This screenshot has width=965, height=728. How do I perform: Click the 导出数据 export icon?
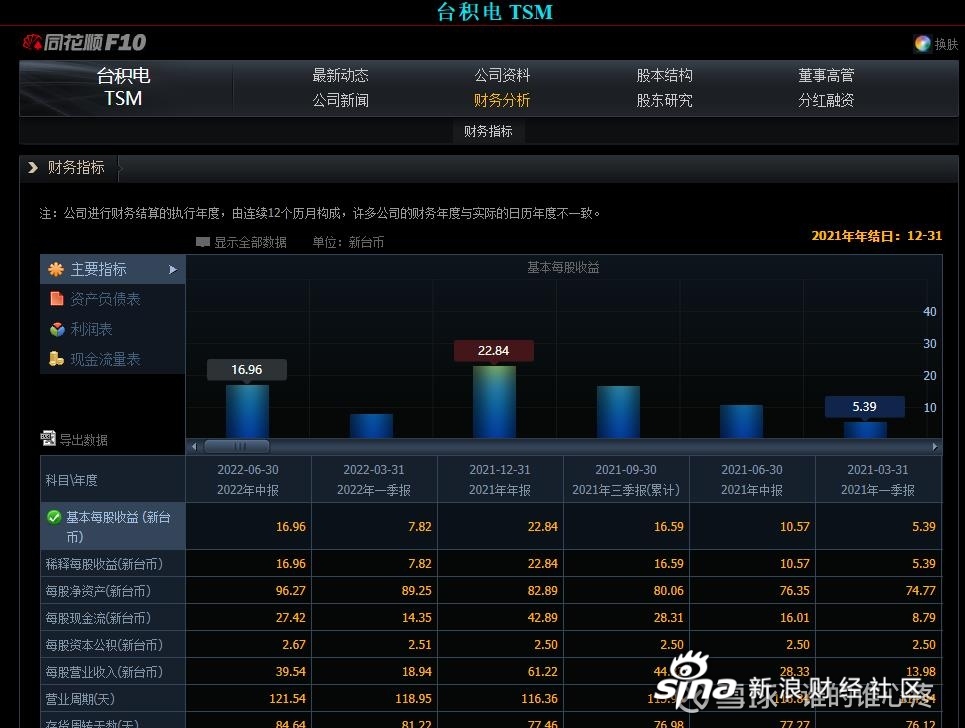click(x=48, y=438)
